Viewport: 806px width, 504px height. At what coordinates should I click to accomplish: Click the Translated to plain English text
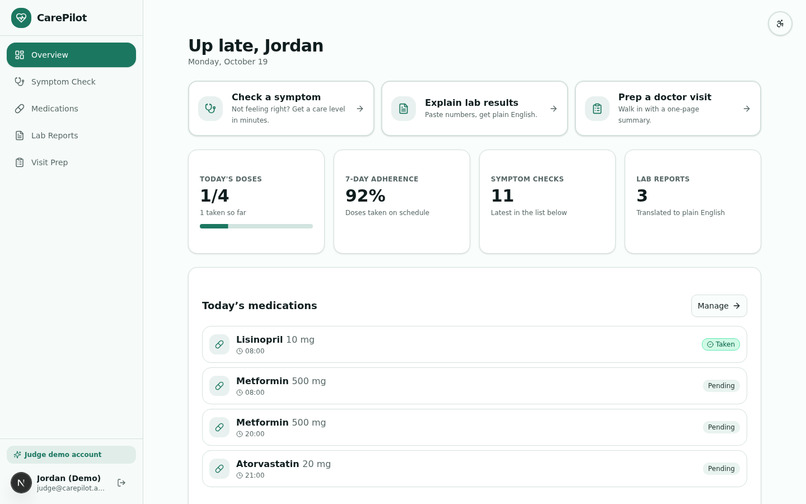(x=681, y=212)
